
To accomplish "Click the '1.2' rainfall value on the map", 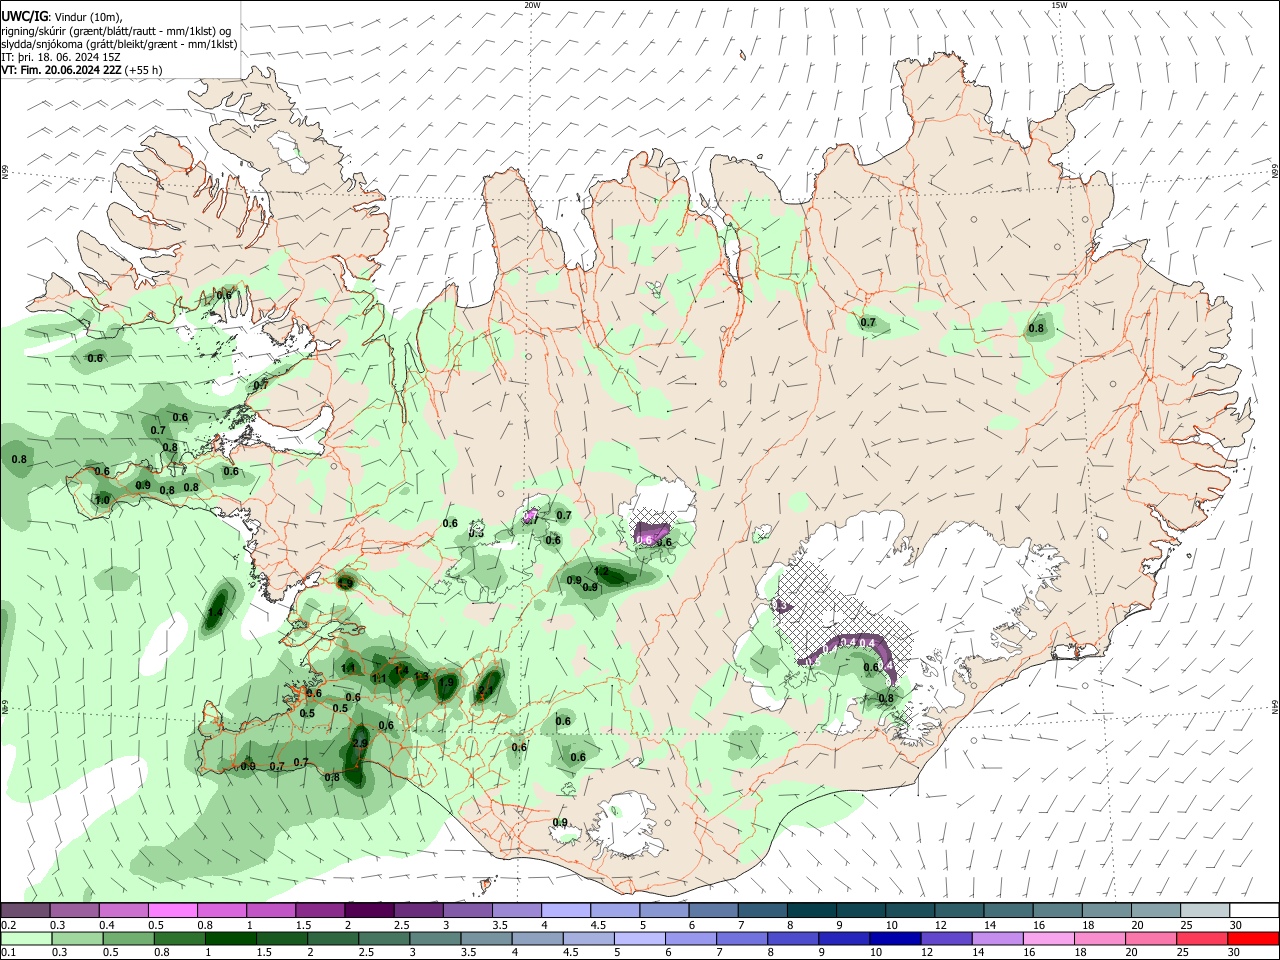I will [602, 571].
